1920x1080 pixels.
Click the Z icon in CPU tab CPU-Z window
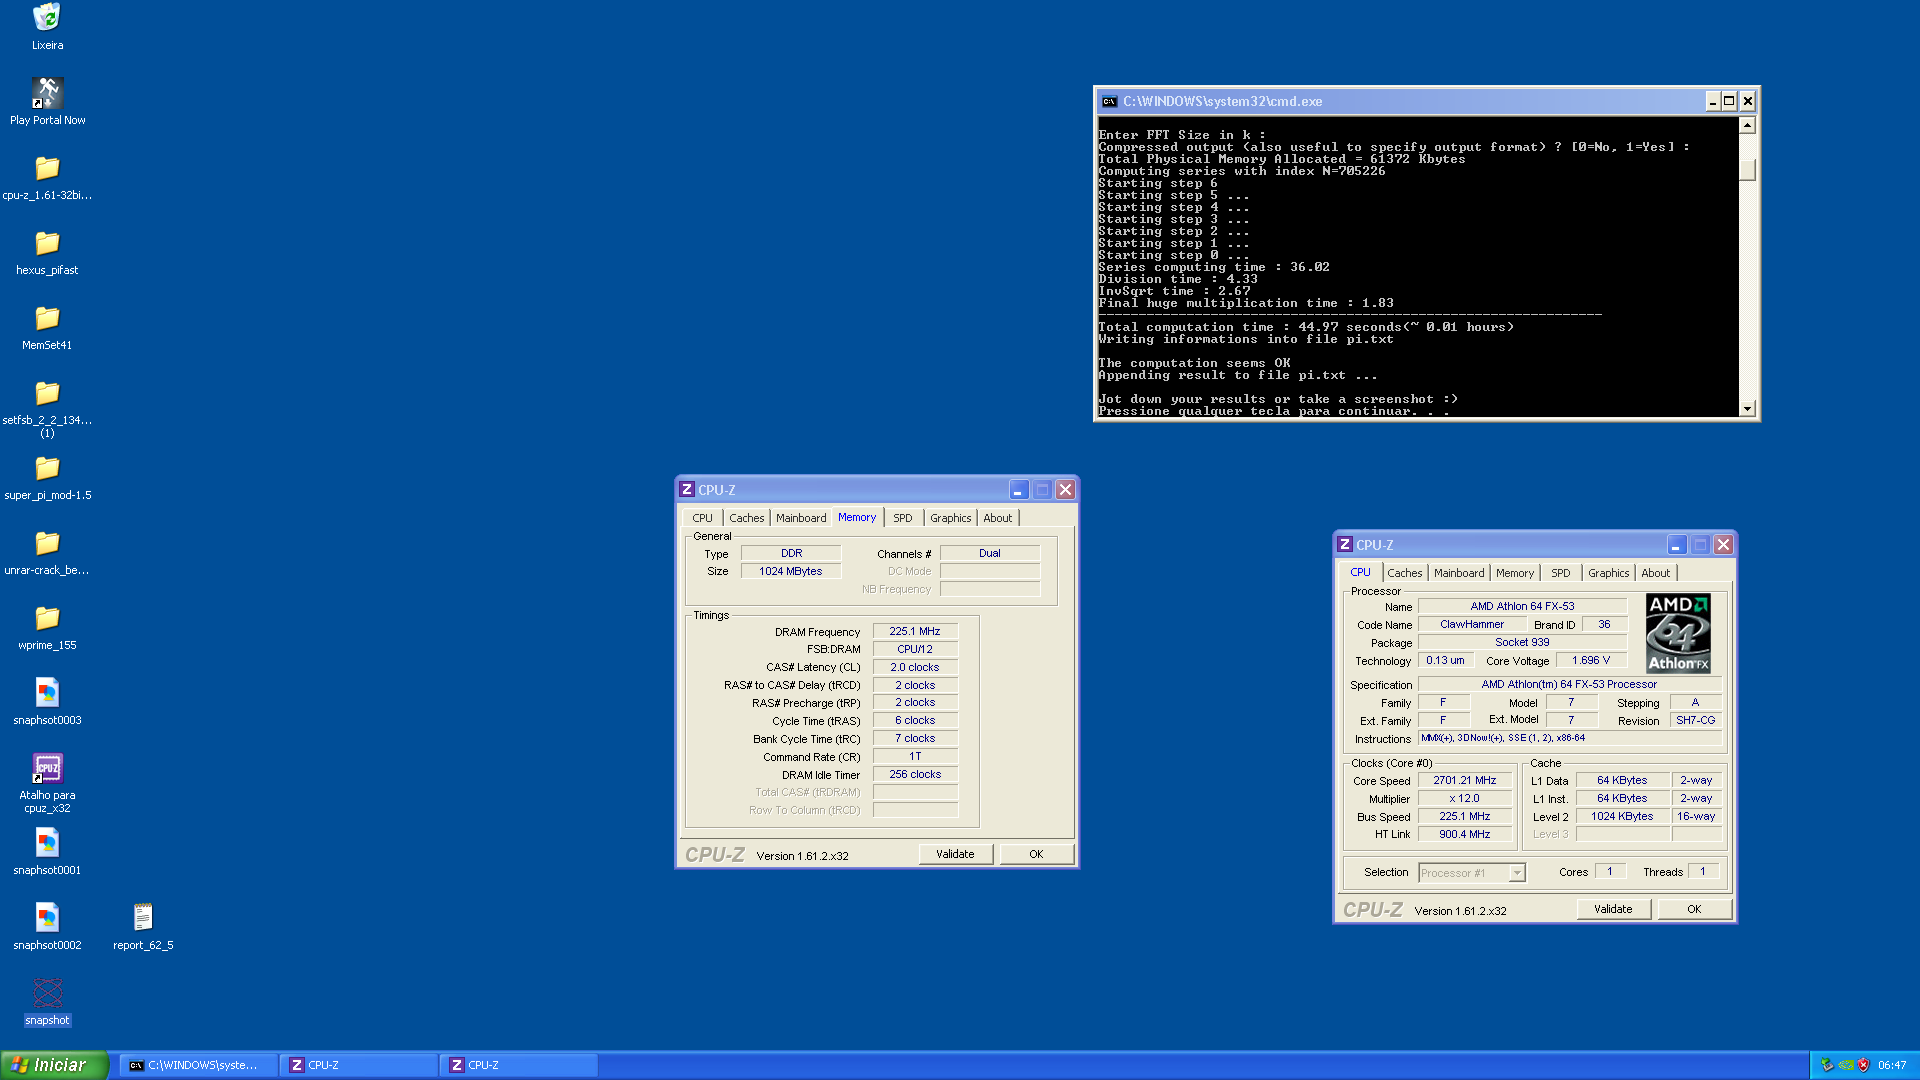1345,544
